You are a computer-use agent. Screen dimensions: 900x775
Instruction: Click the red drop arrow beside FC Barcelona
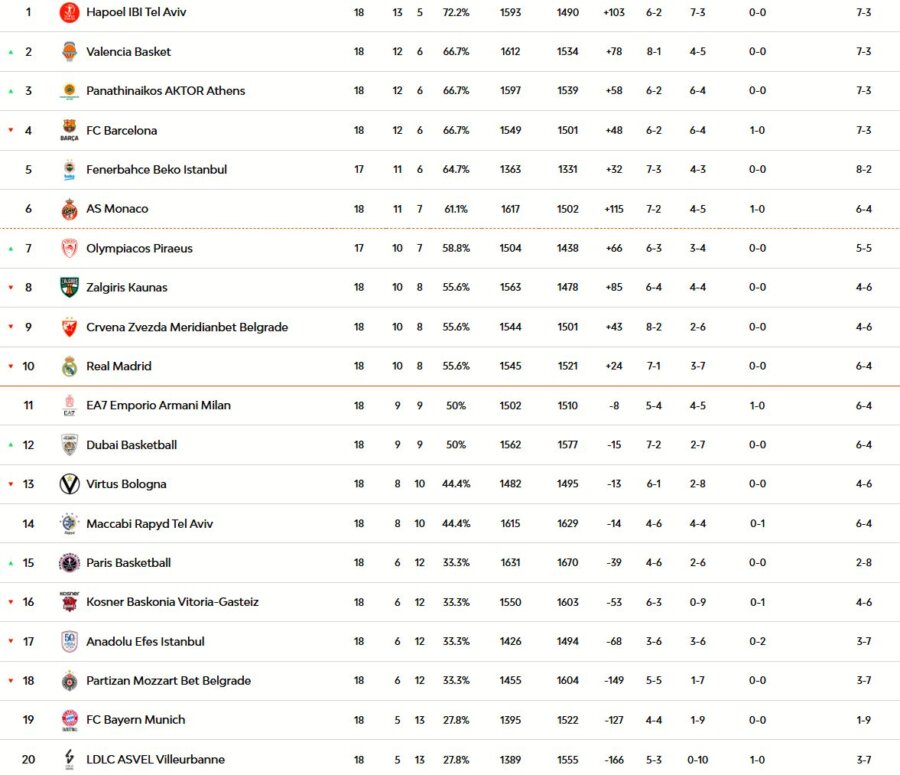(x=8, y=130)
